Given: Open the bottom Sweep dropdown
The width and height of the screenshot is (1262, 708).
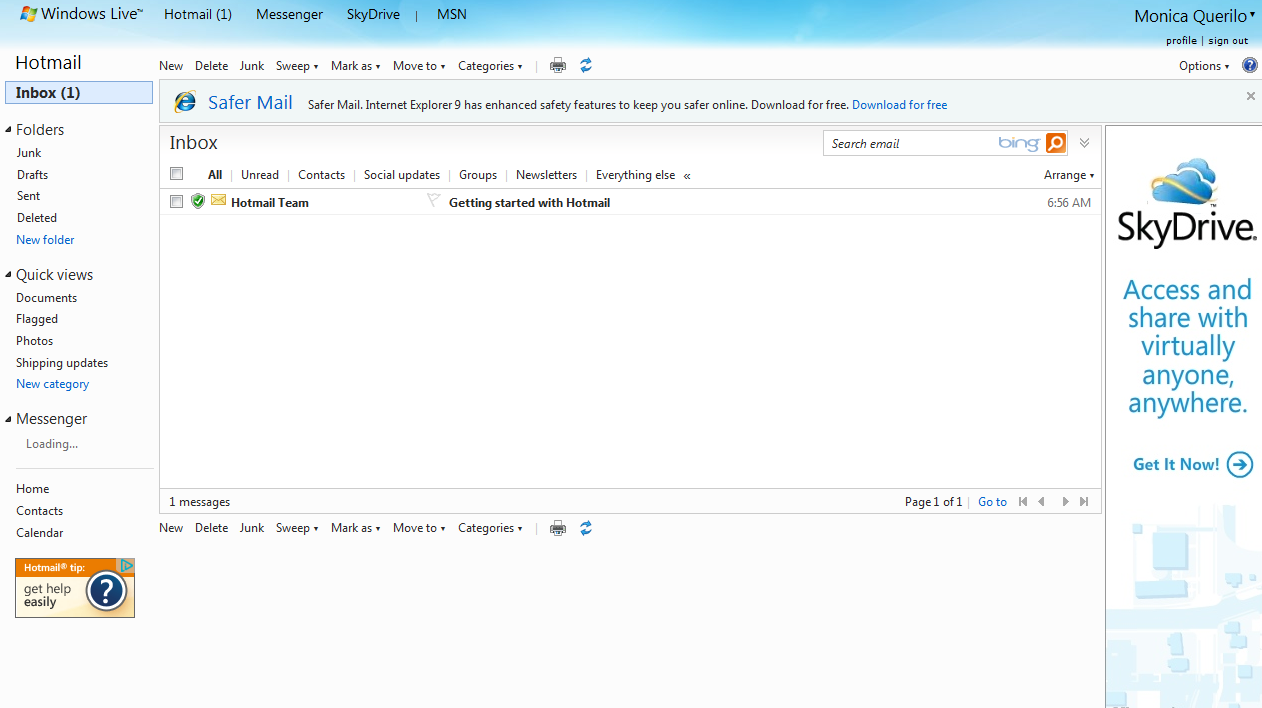Looking at the screenshot, I should tap(297, 528).
